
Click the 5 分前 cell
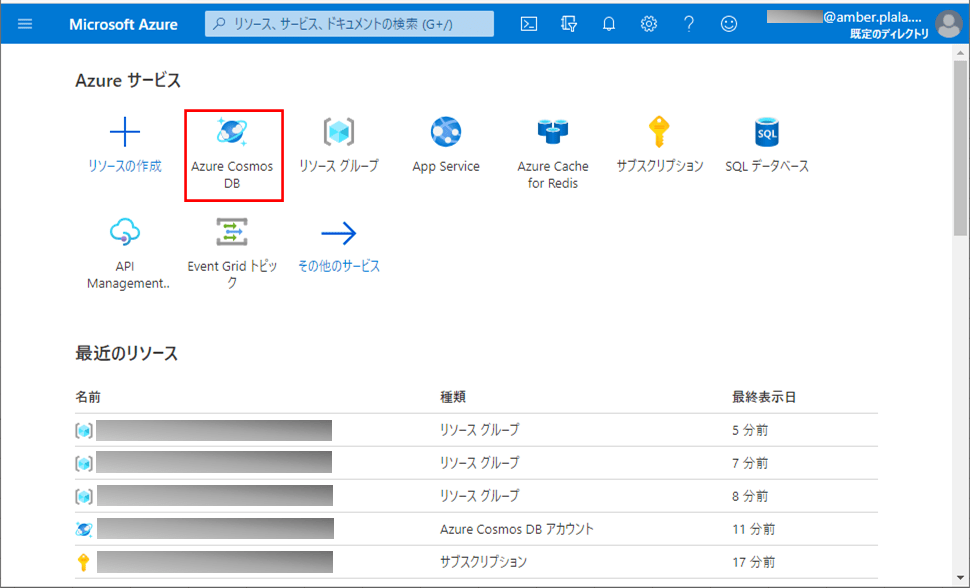750,430
